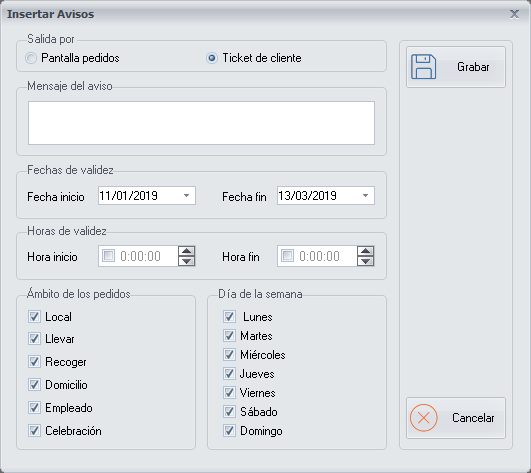The width and height of the screenshot is (531, 473).
Task: Close the Insertar Avisos dialog
Action: (x=514, y=14)
